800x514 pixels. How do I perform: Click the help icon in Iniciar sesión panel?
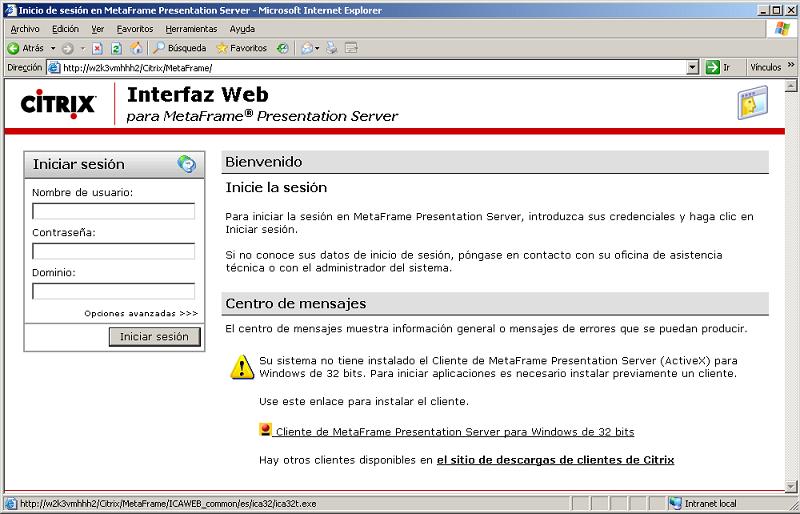click(x=186, y=164)
